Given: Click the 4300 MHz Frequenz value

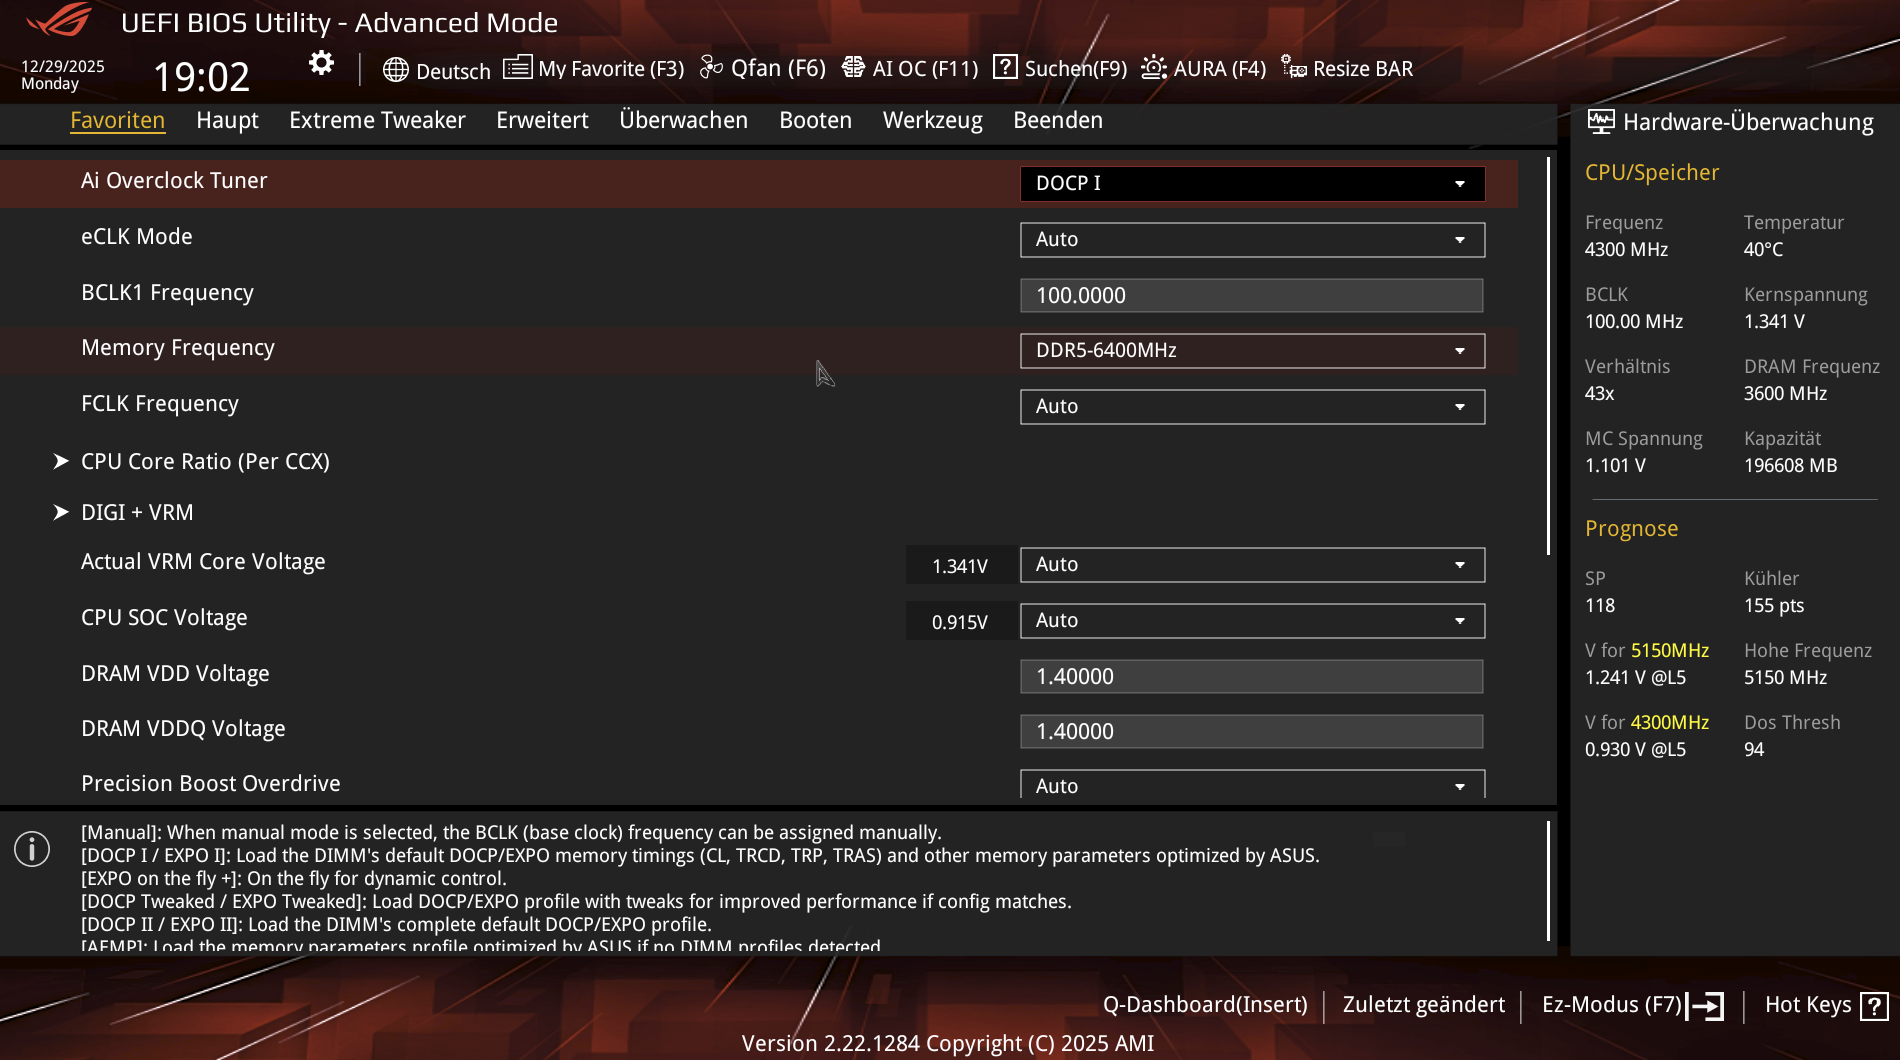Looking at the screenshot, I should tap(1626, 250).
